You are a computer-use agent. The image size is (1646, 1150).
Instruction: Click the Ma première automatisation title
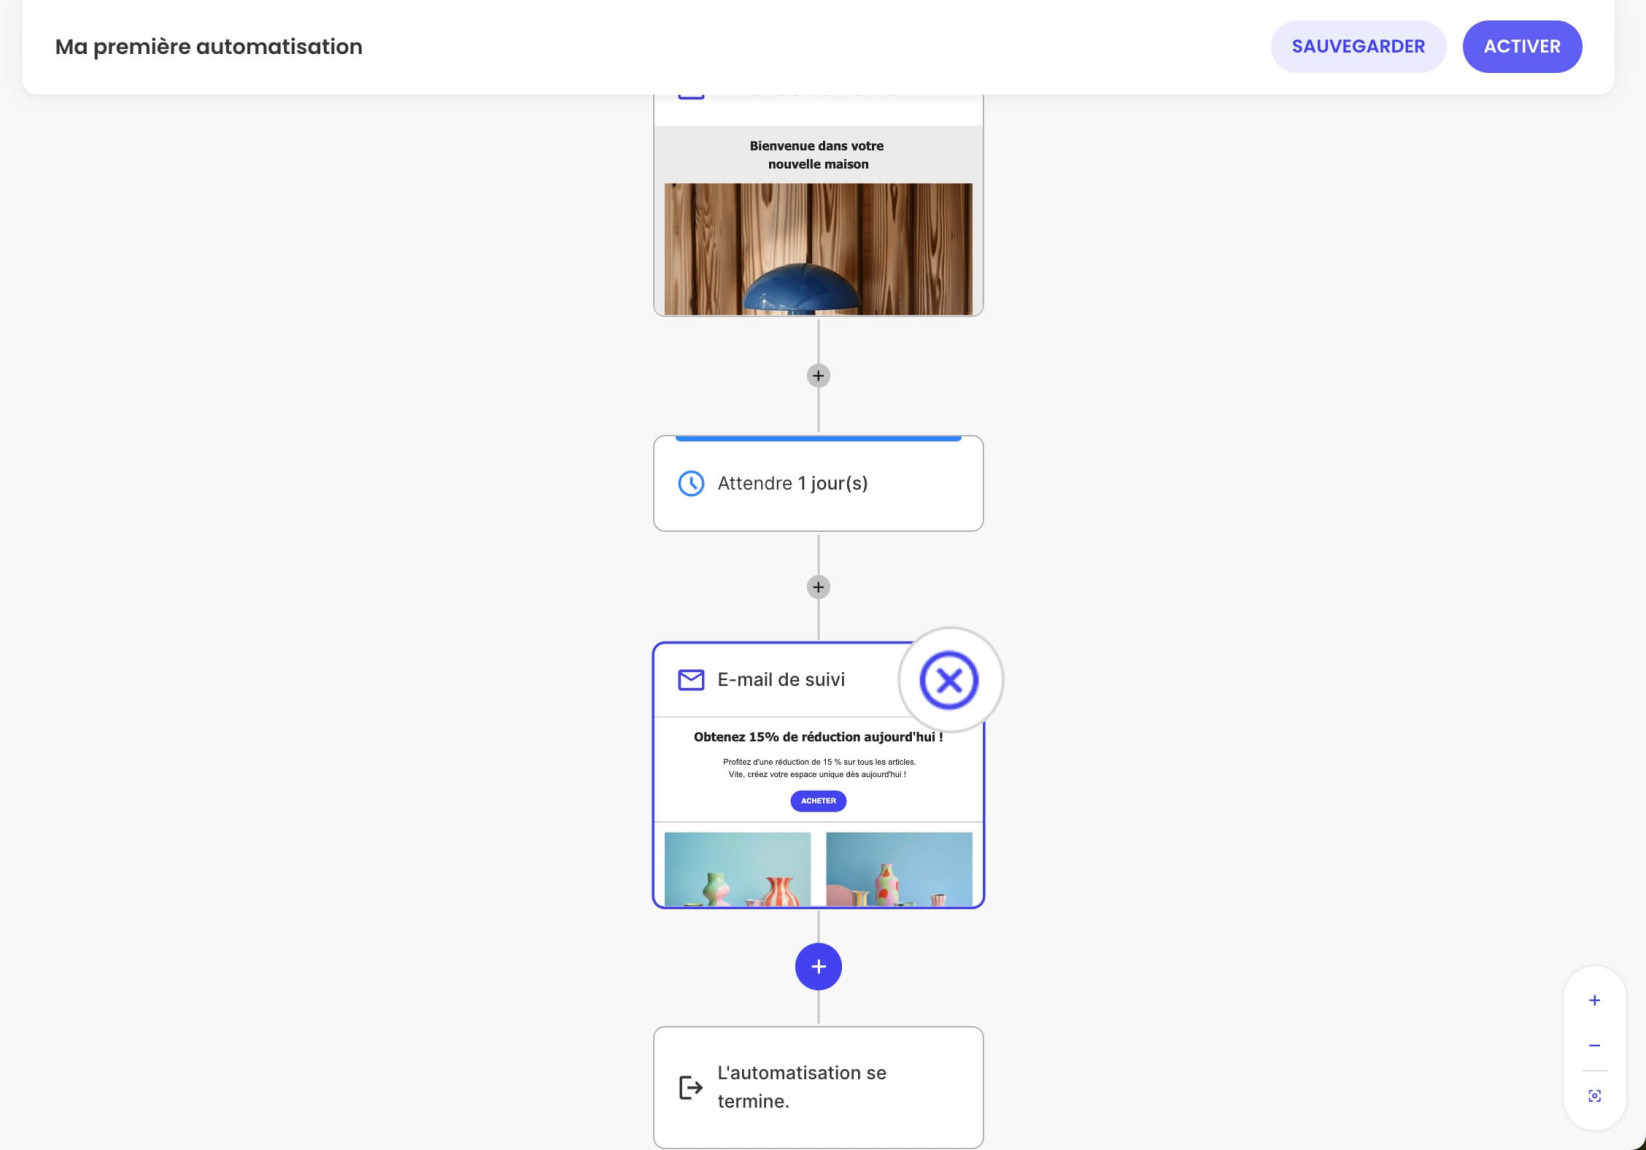click(x=209, y=47)
